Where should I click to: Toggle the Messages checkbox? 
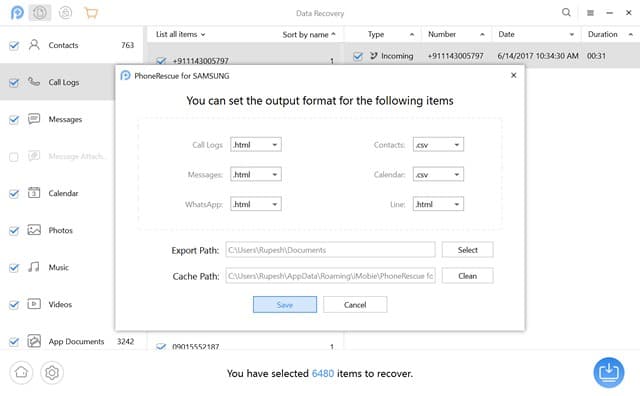coord(14,120)
